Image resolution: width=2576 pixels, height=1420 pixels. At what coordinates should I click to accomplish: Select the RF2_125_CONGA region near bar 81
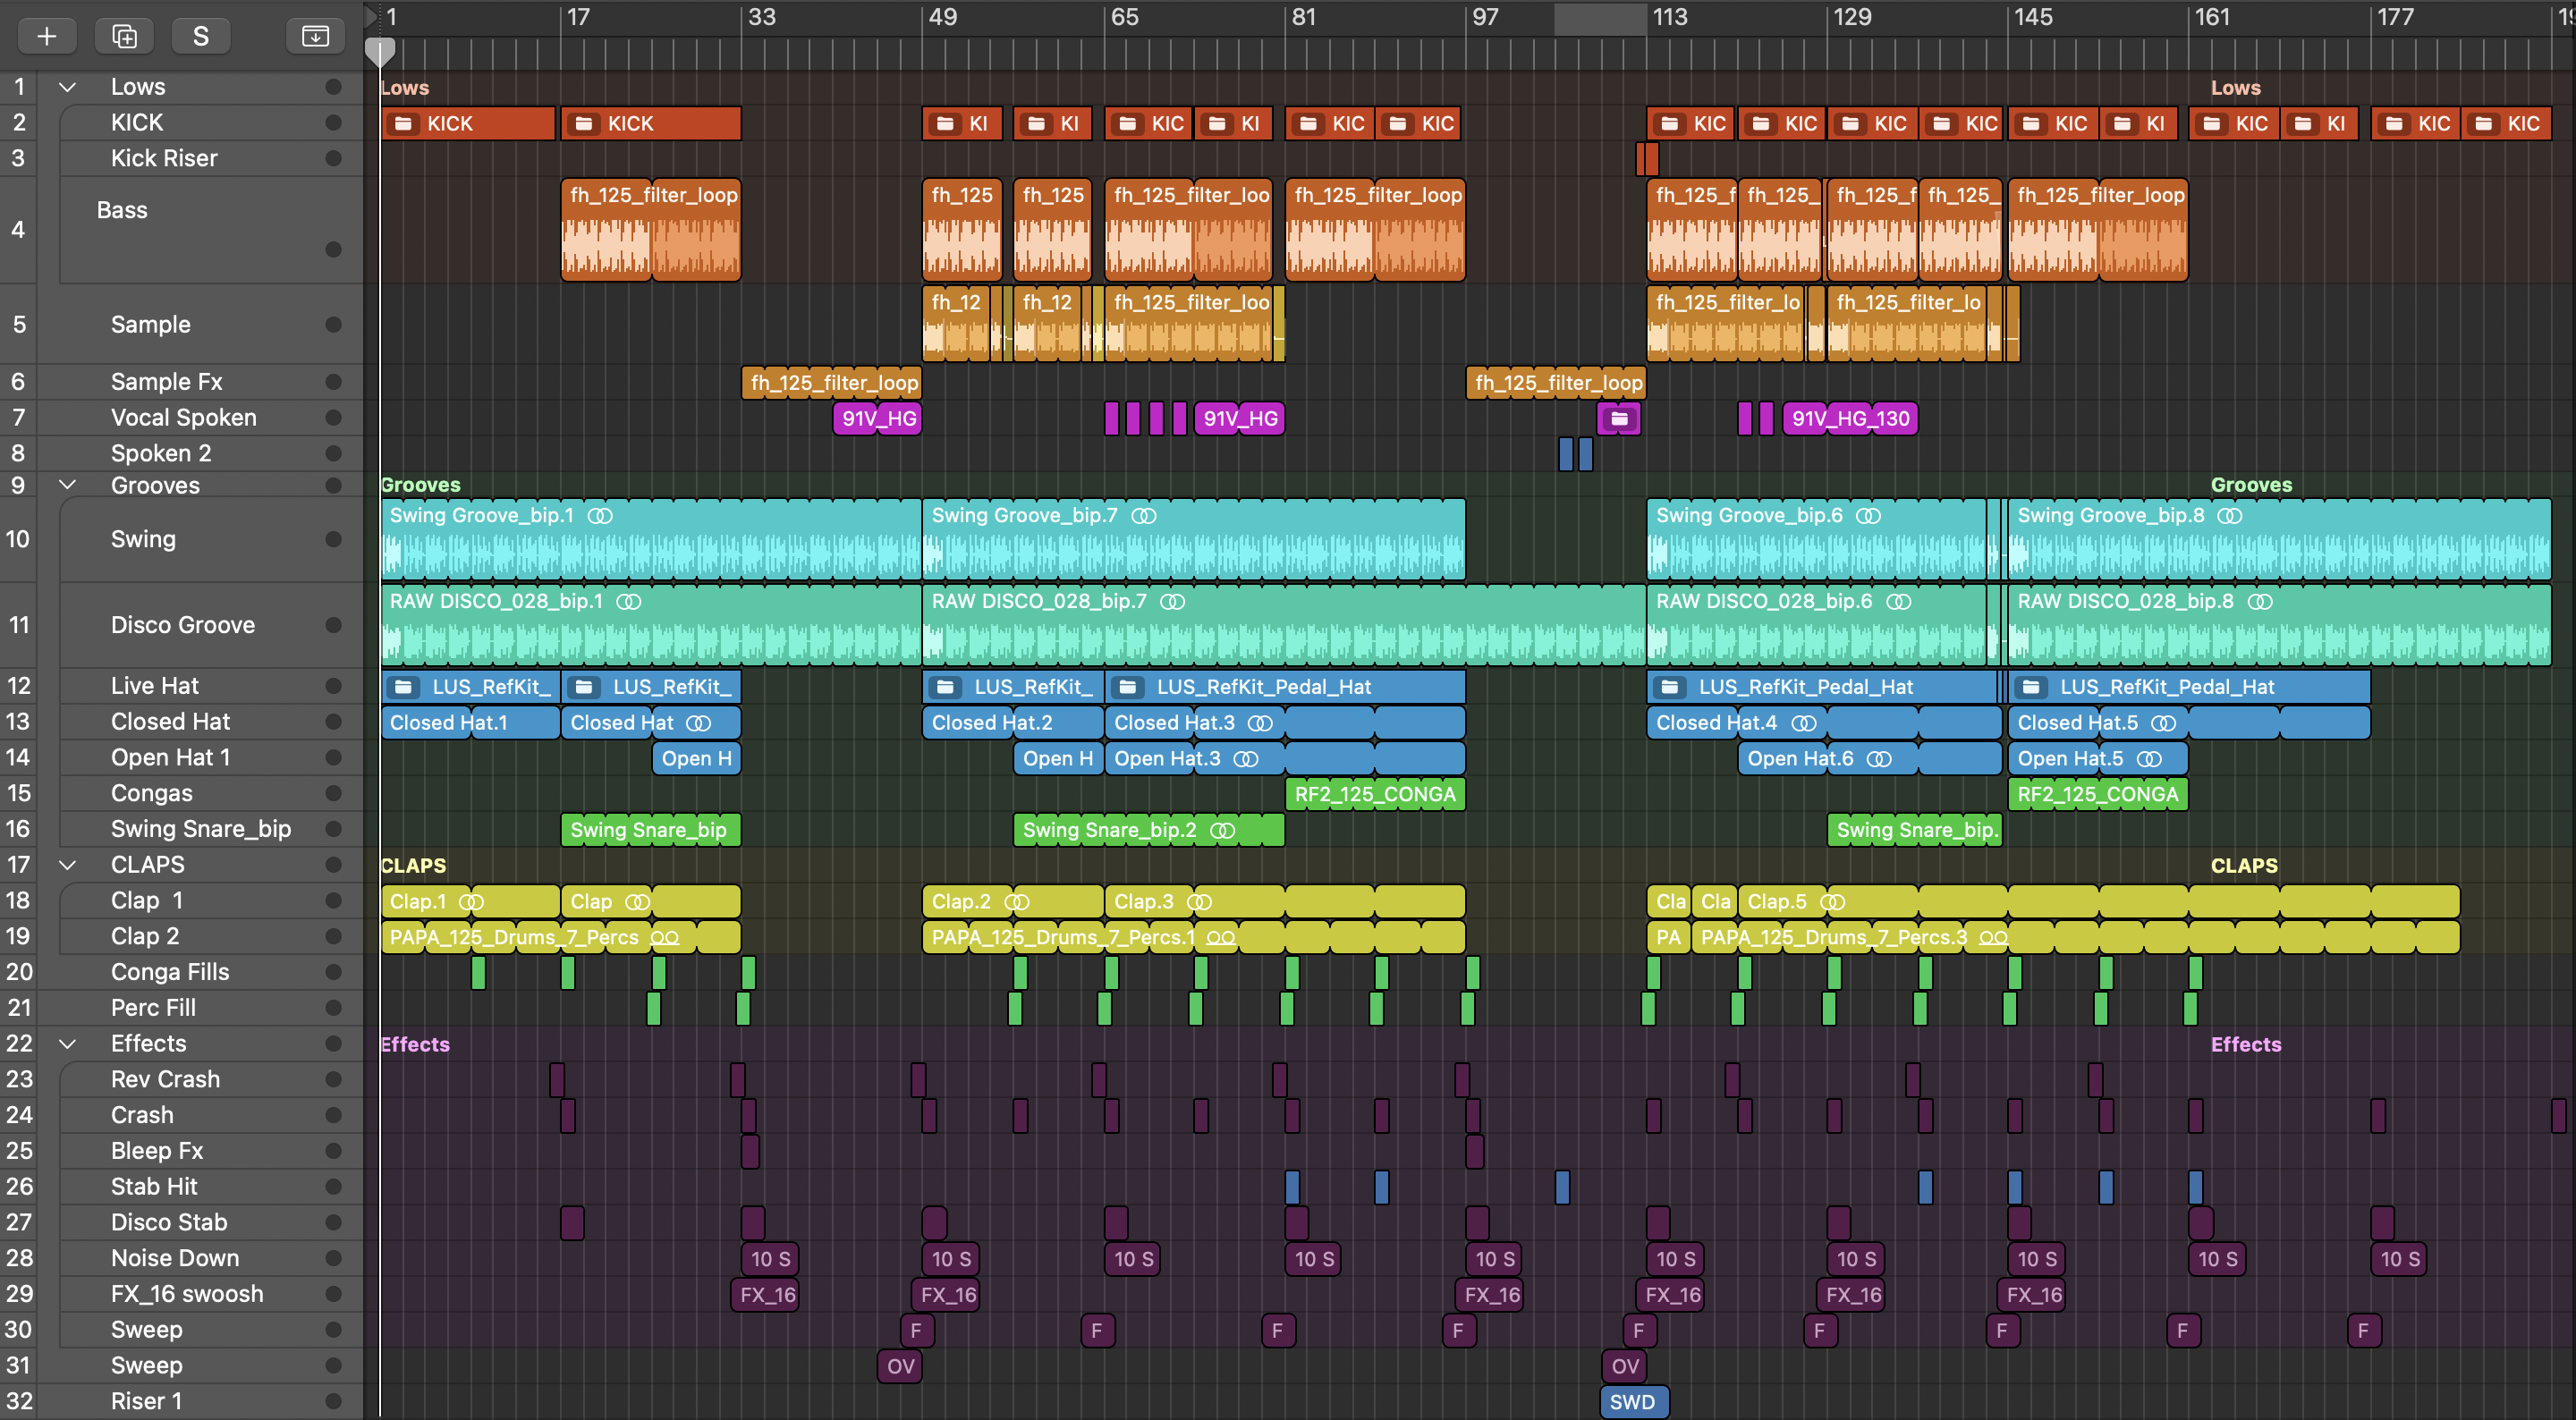tap(1374, 794)
